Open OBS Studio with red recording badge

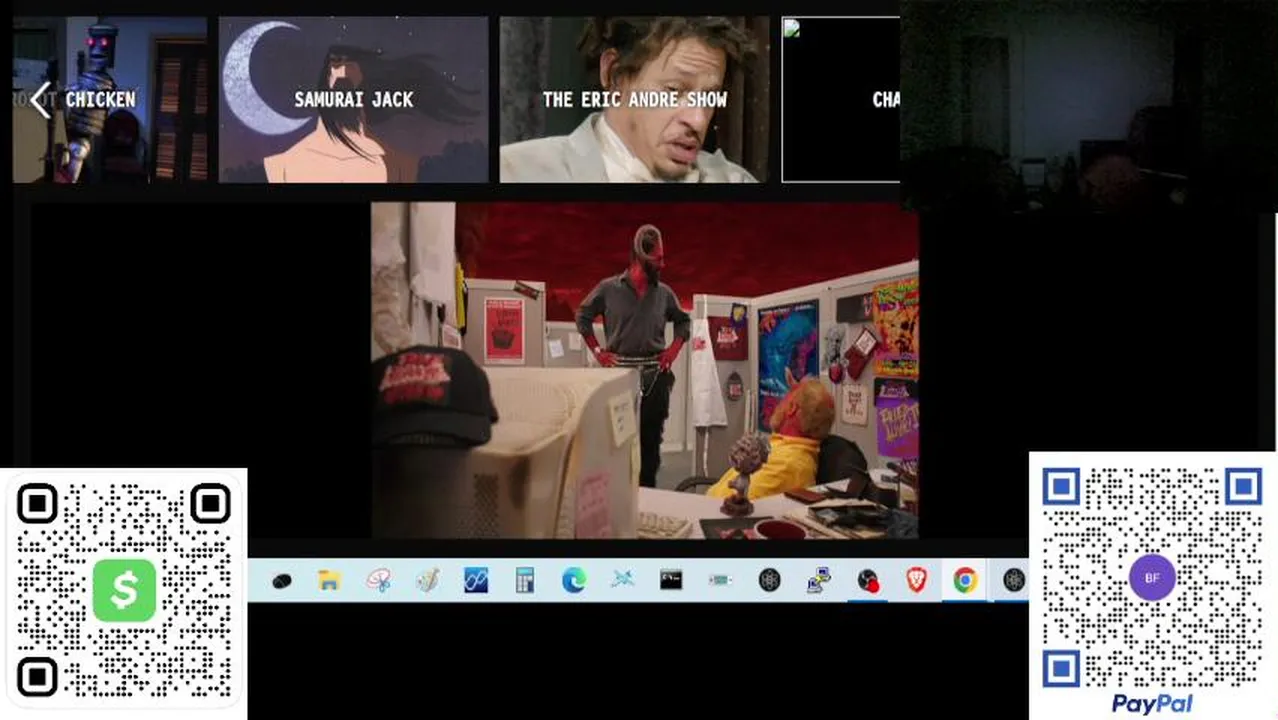[x=867, y=580]
